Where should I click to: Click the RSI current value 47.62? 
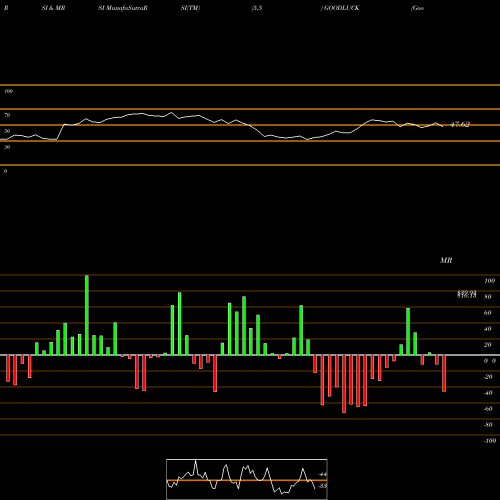pos(460,124)
